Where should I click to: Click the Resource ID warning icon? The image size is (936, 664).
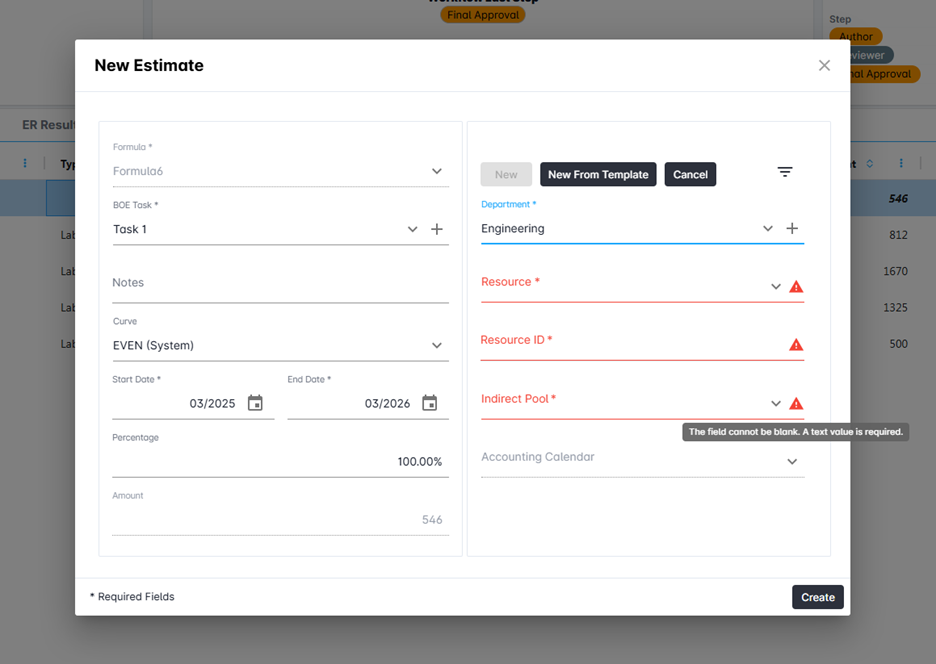[x=796, y=345]
